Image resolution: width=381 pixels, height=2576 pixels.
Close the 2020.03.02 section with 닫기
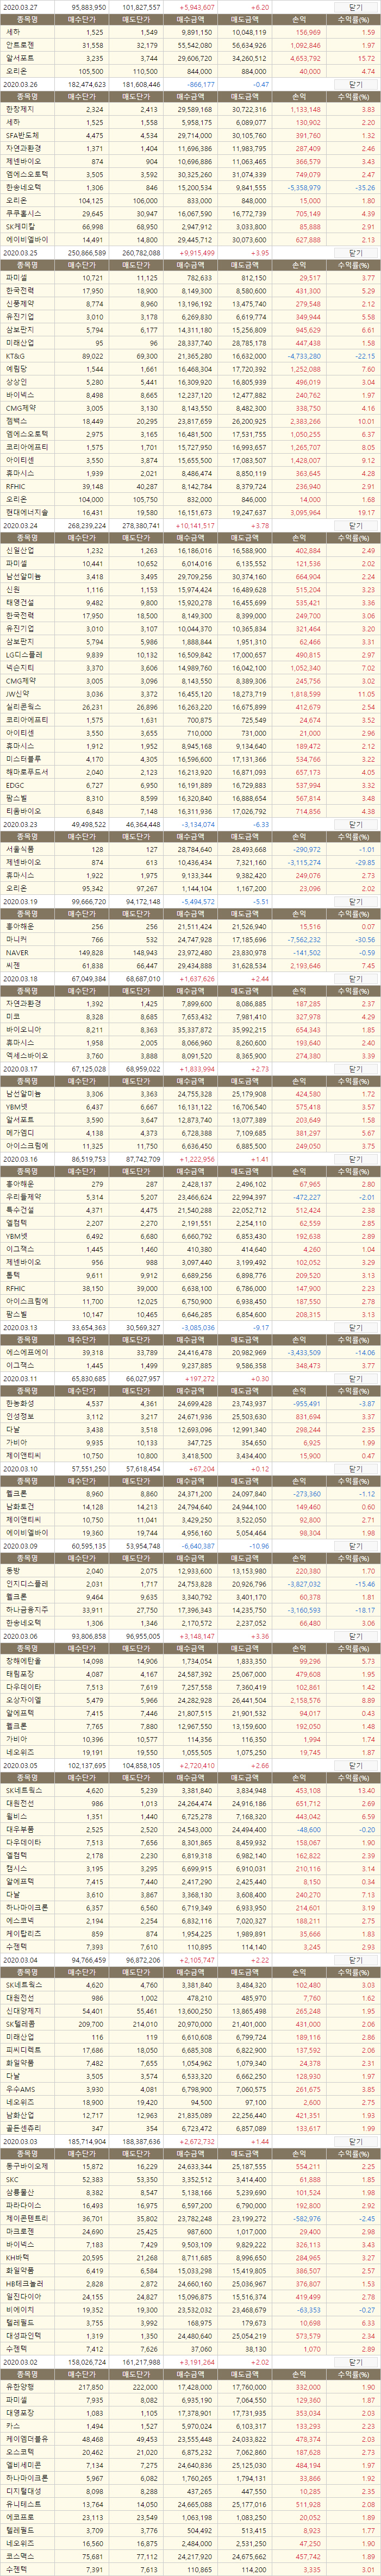pyautogui.click(x=355, y=2361)
